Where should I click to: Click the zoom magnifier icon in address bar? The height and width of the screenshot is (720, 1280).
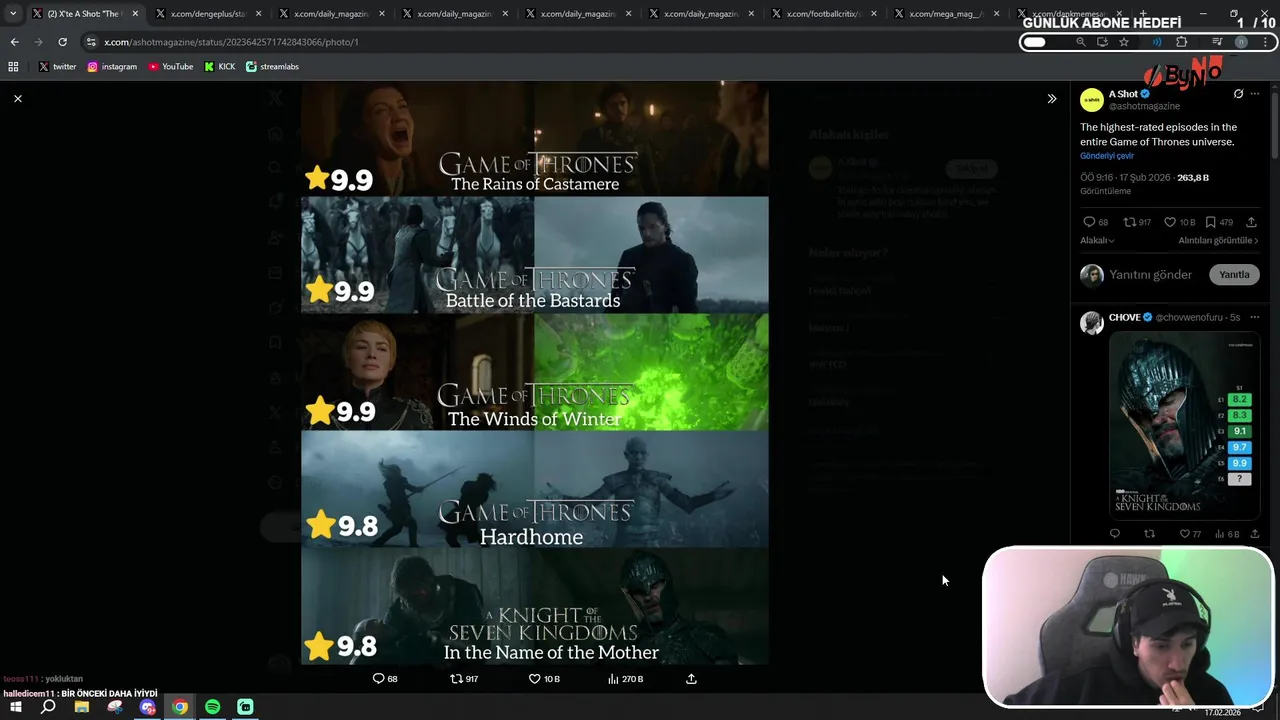(x=1080, y=42)
